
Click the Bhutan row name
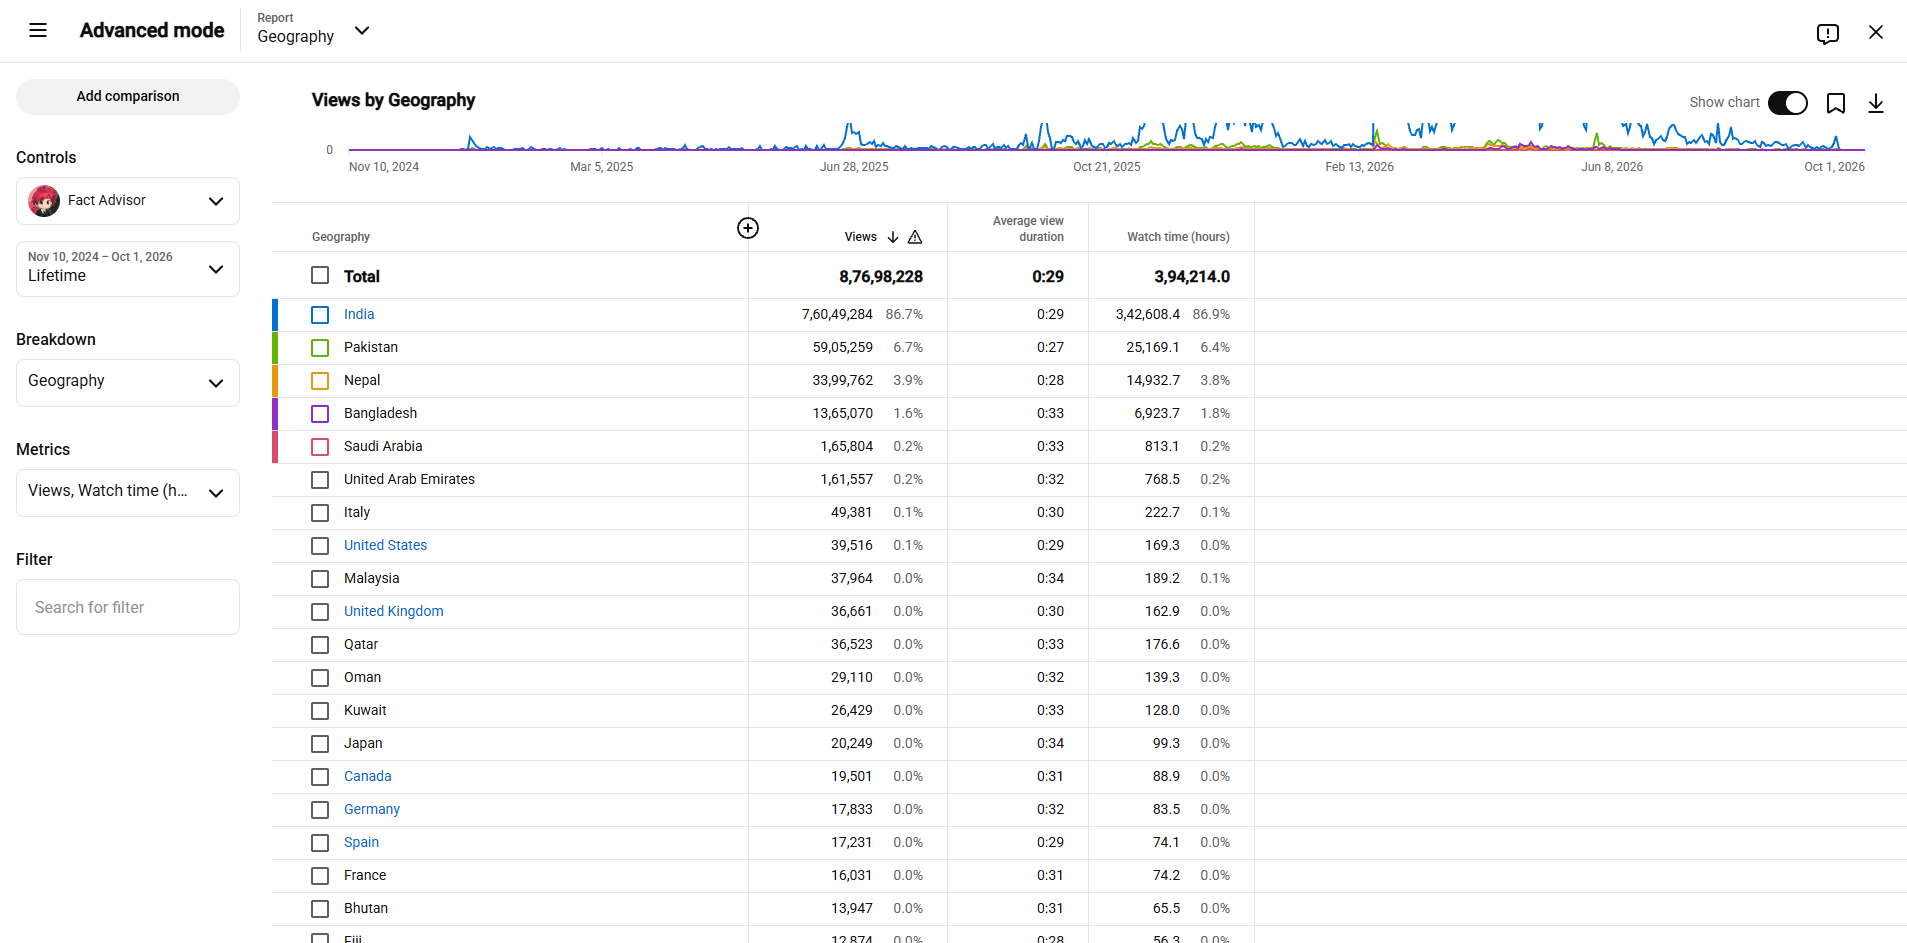366,908
